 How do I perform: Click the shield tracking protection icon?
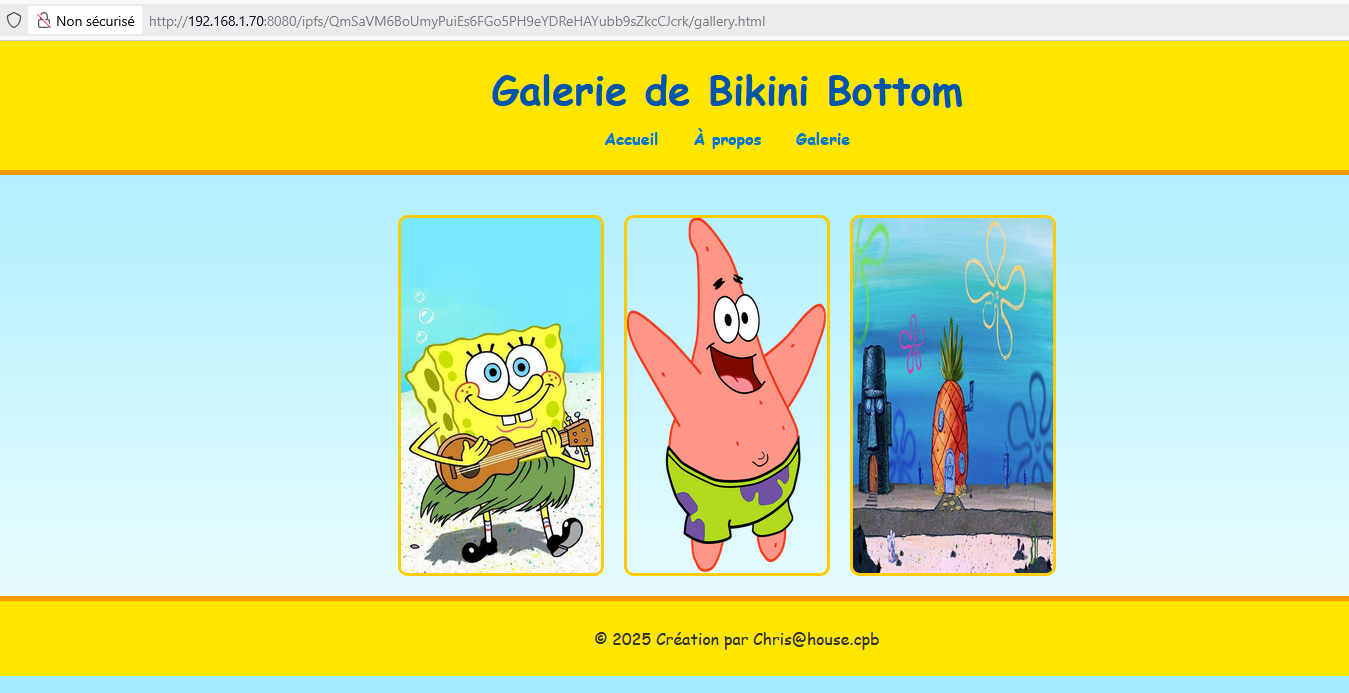14,20
